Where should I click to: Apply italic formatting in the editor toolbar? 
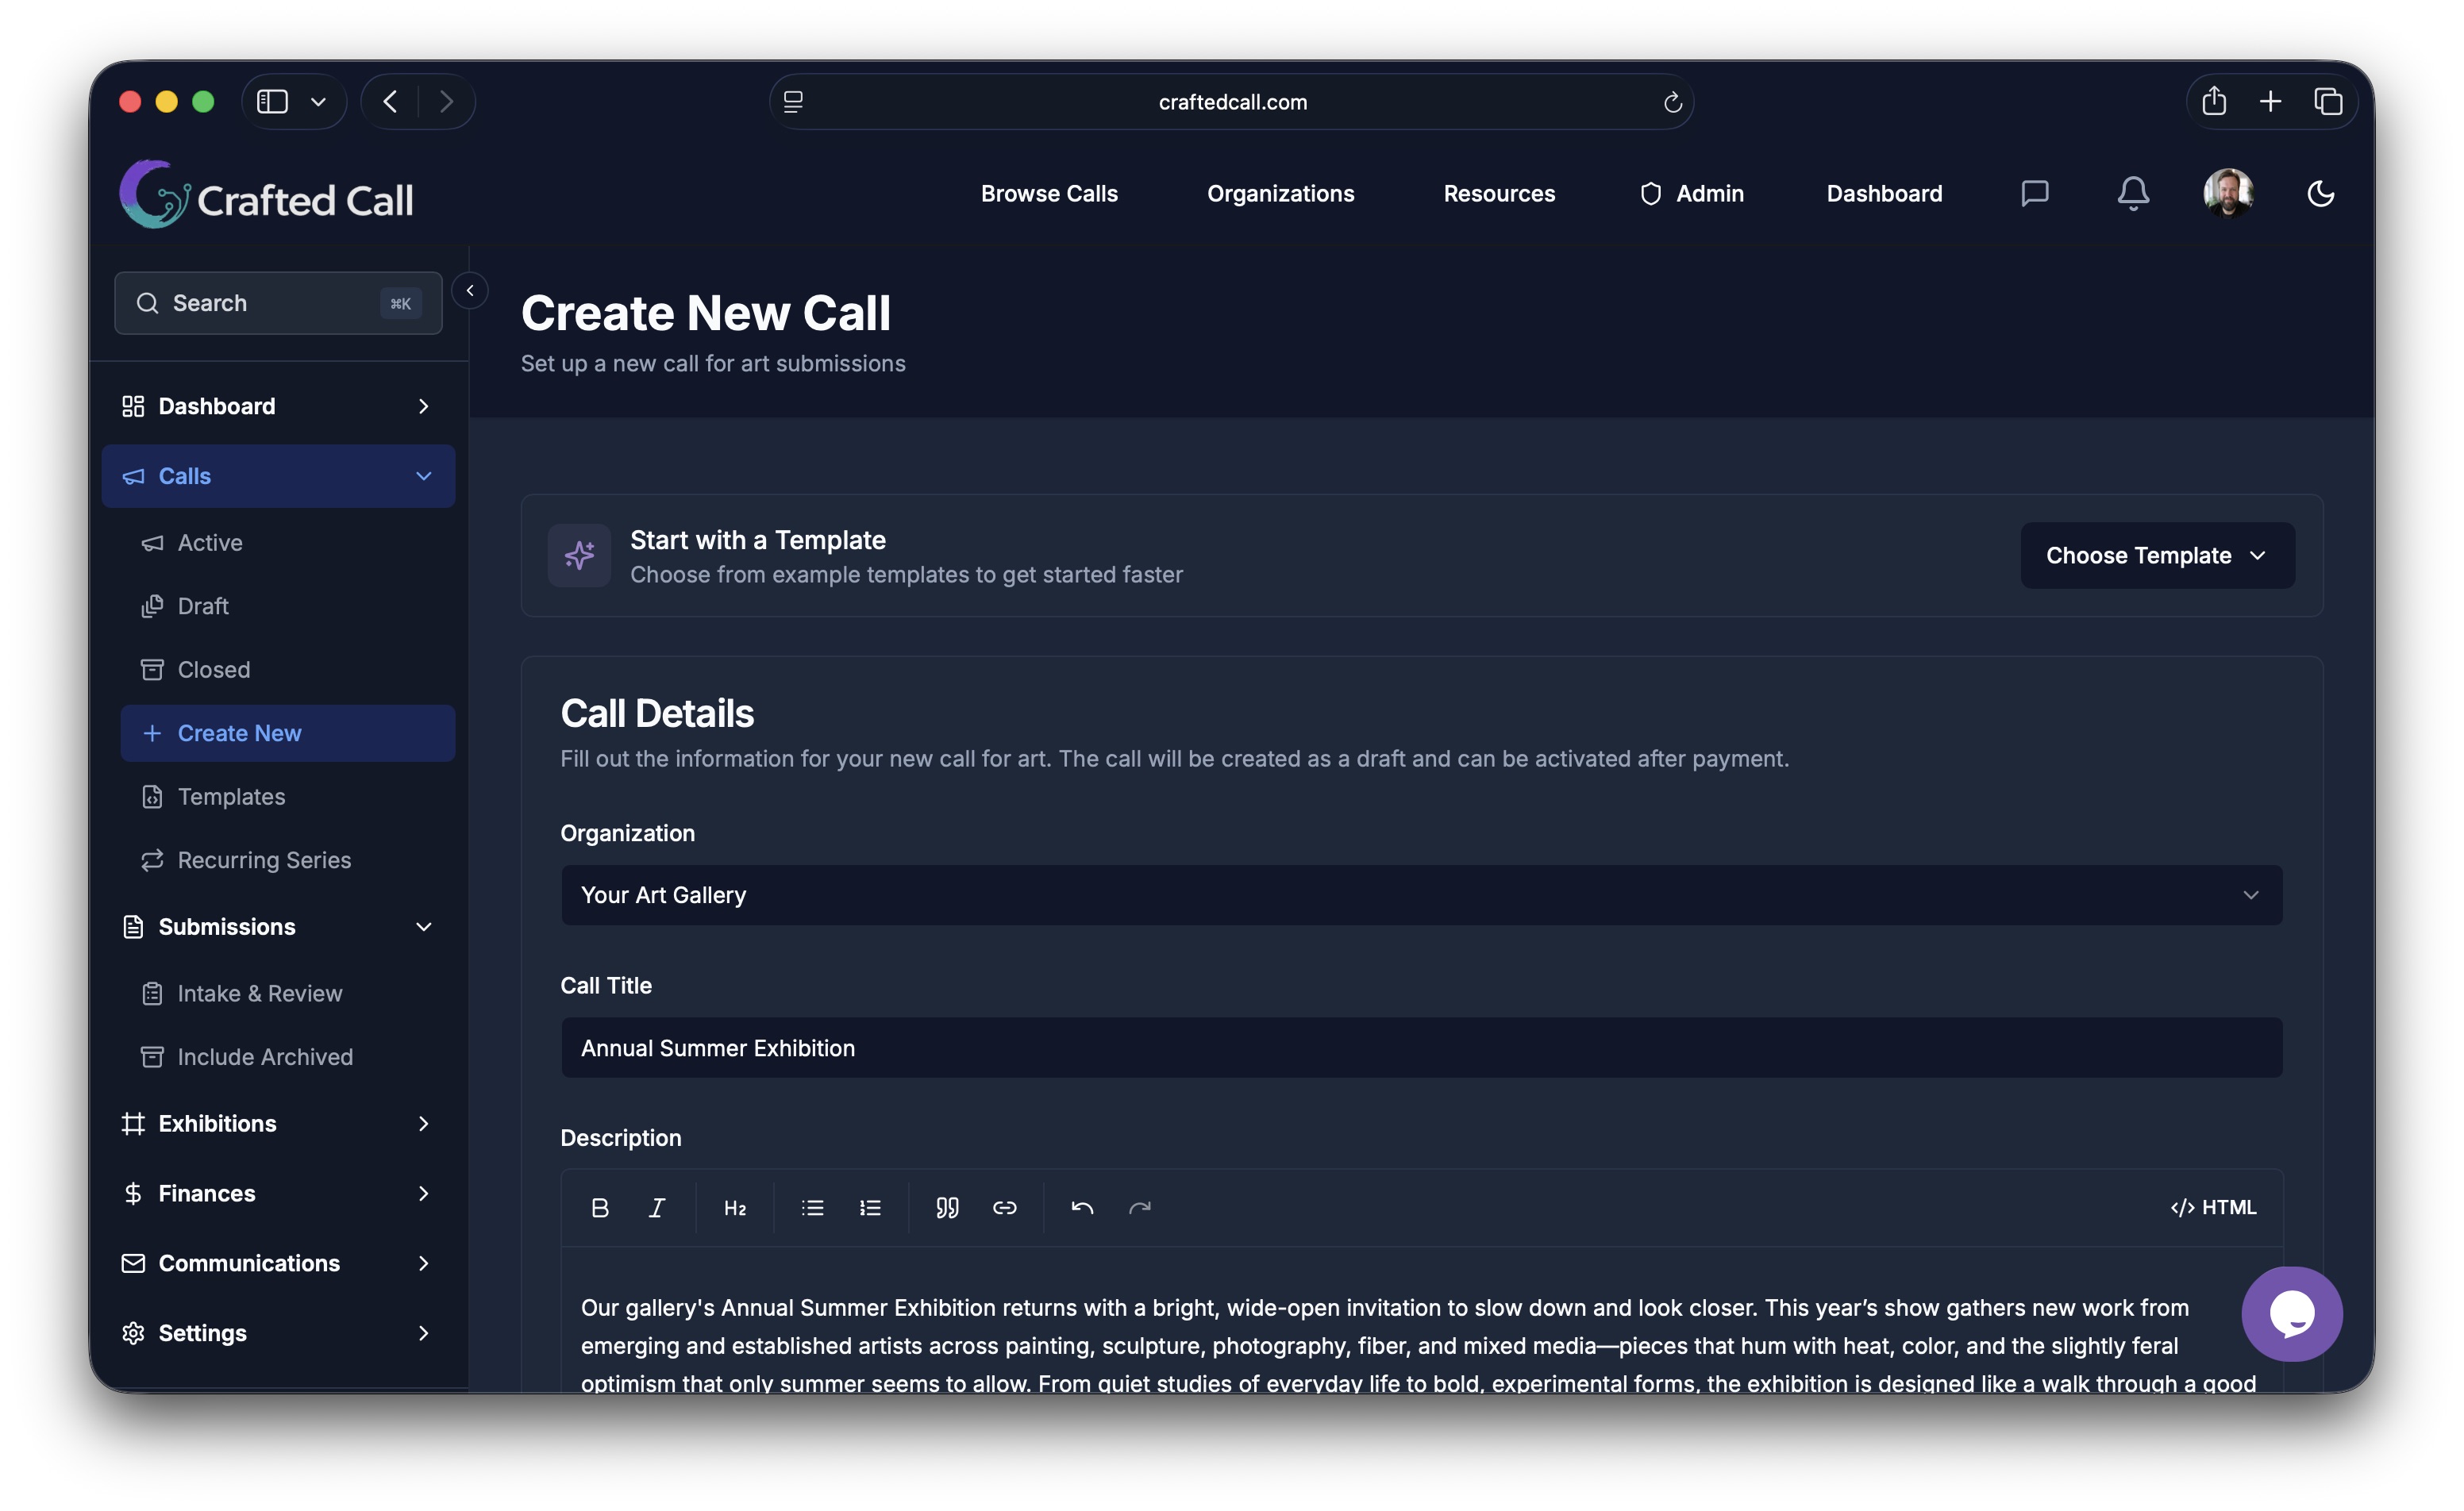[x=657, y=1207]
